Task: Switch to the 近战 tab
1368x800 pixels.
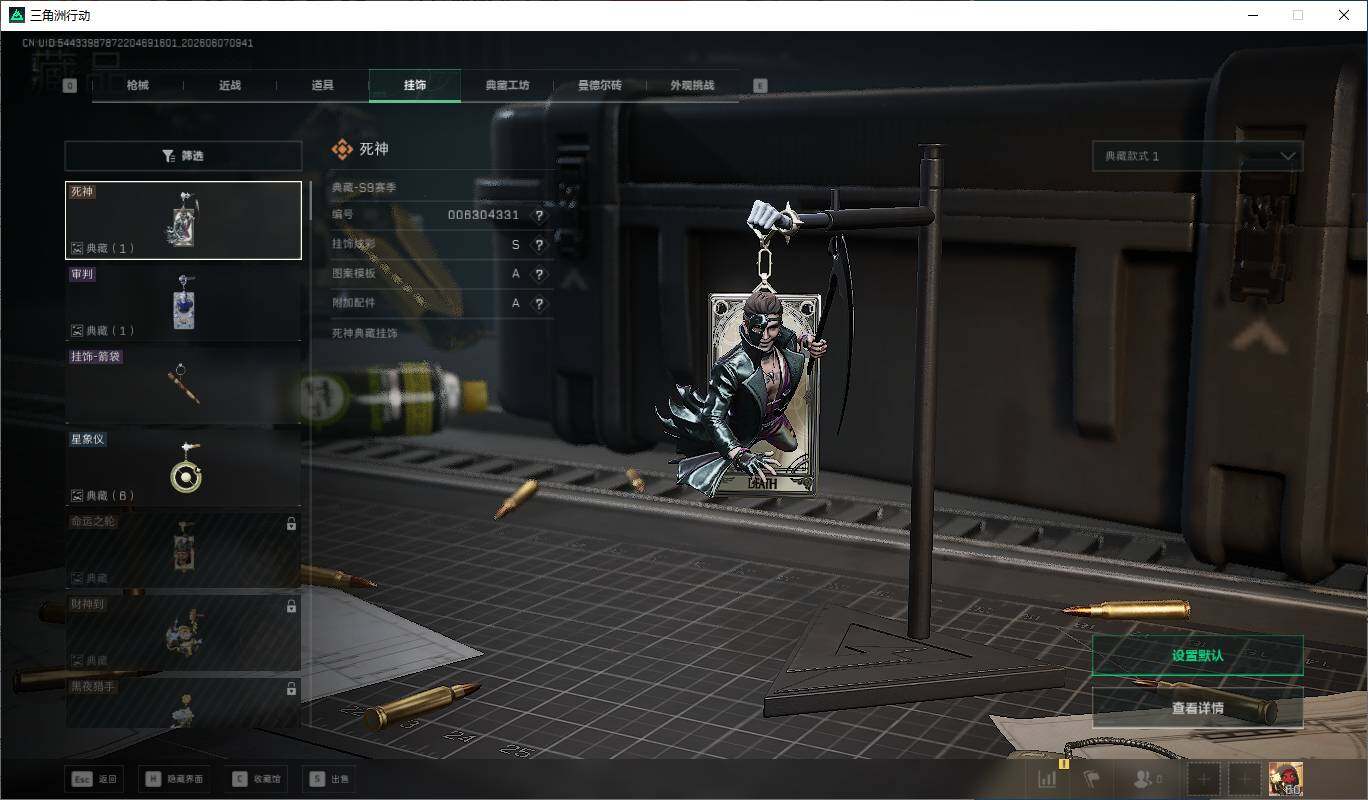Action: pyautogui.click(x=230, y=85)
